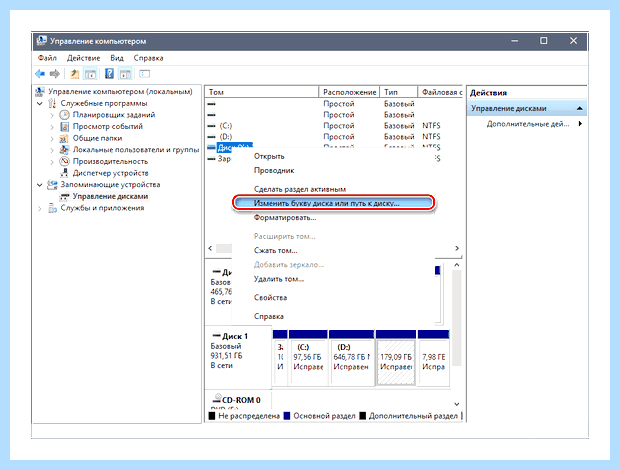Image resolution: width=620 pixels, height=470 pixels.
Task: Click volume list horizontal scrollbar left arrow
Action: click(x=210, y=248)
